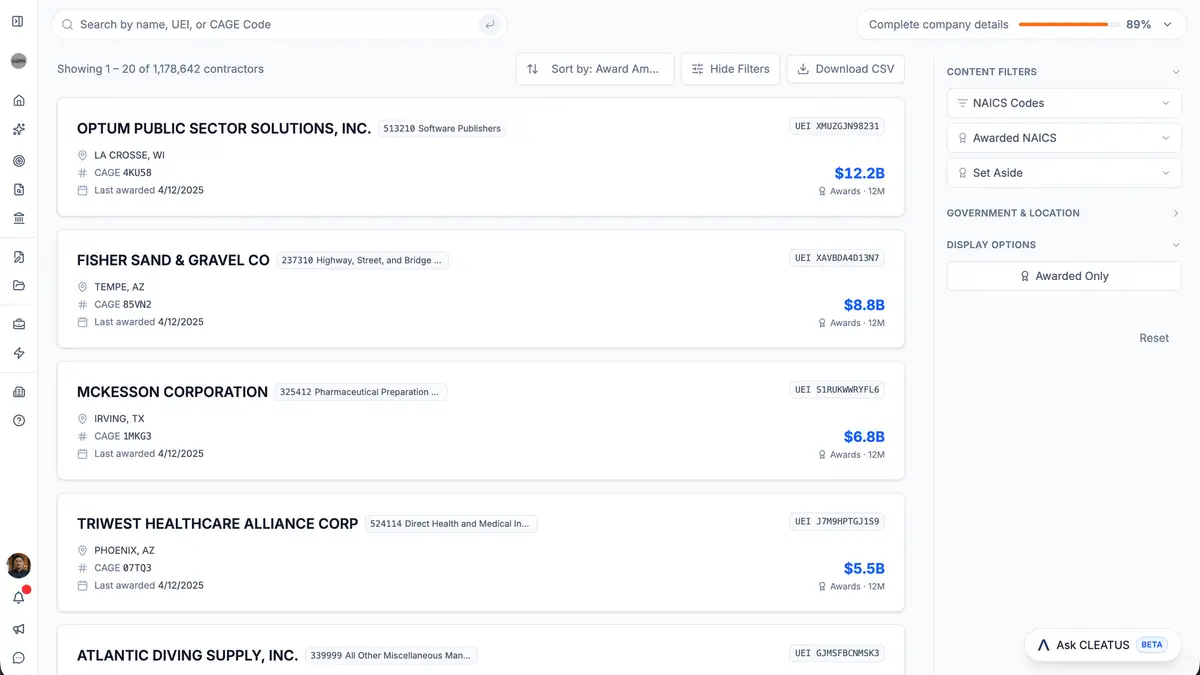This screenshot has width=1200, height=675.
Task: Click the search by name, UEI, or CAGE field
Action: tap(279, 24)
